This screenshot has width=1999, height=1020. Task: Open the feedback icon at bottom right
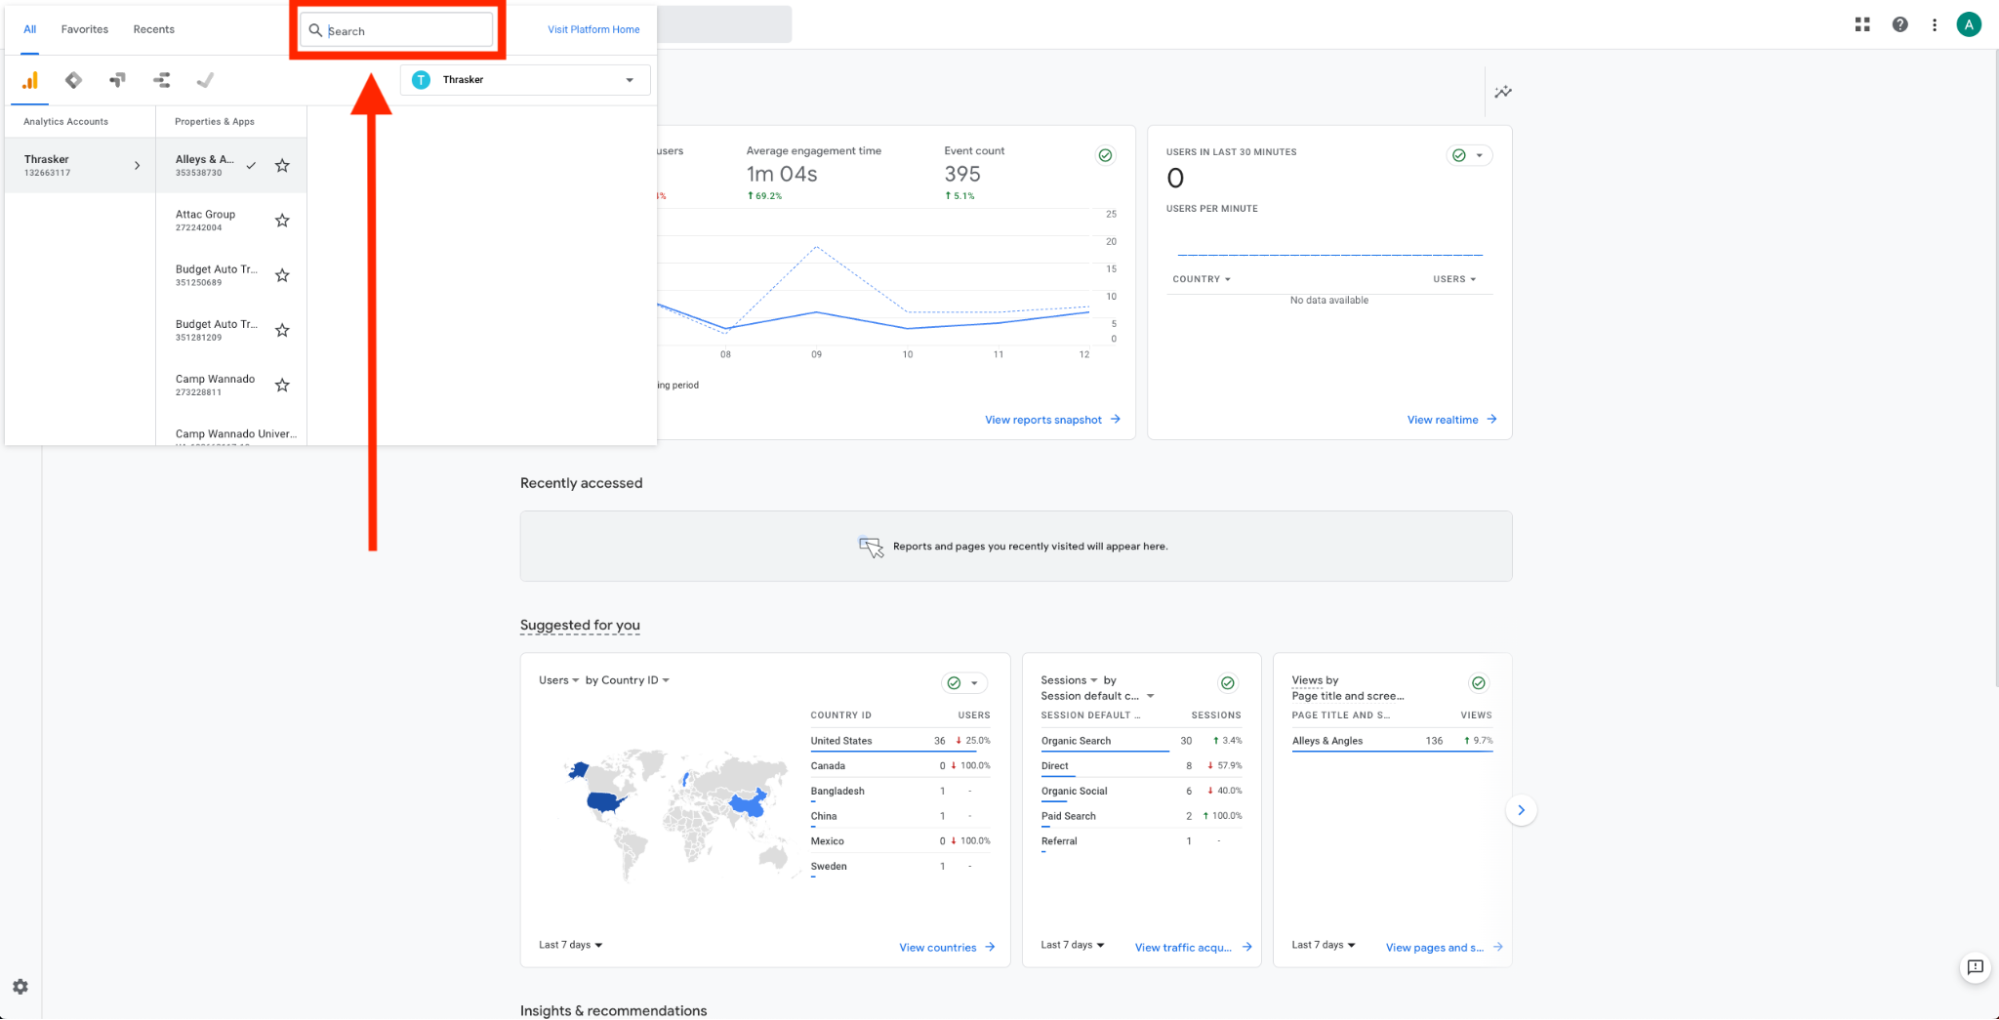point(1974,967)
